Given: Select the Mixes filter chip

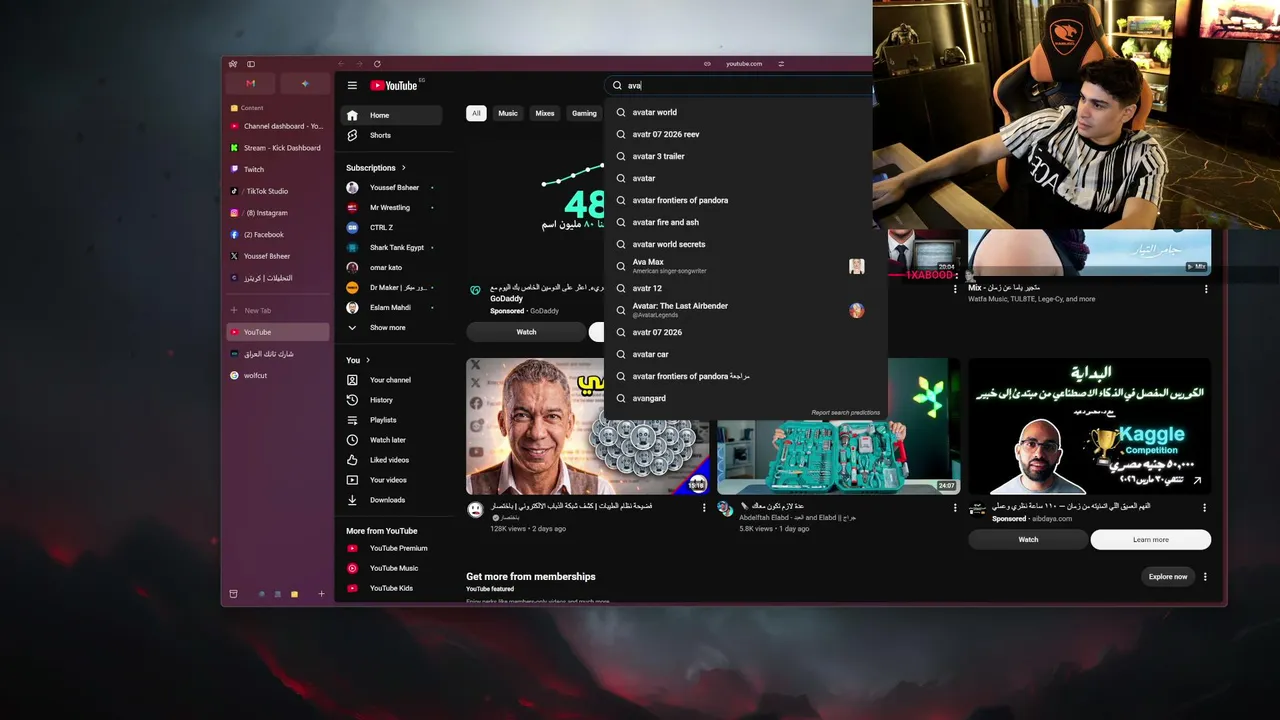Looking at the screenshot, I should coord(545,114).
